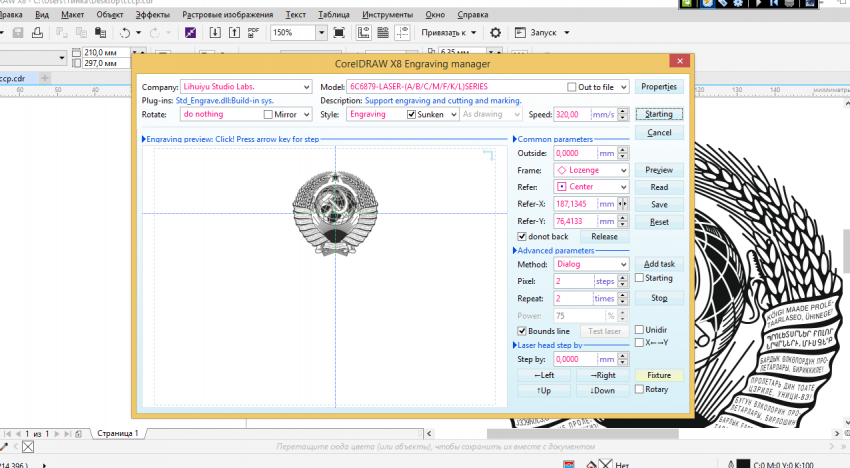Expand the Method dropdown set to Dialog
The height and width of the screenshot is (468, 850).
623,264
